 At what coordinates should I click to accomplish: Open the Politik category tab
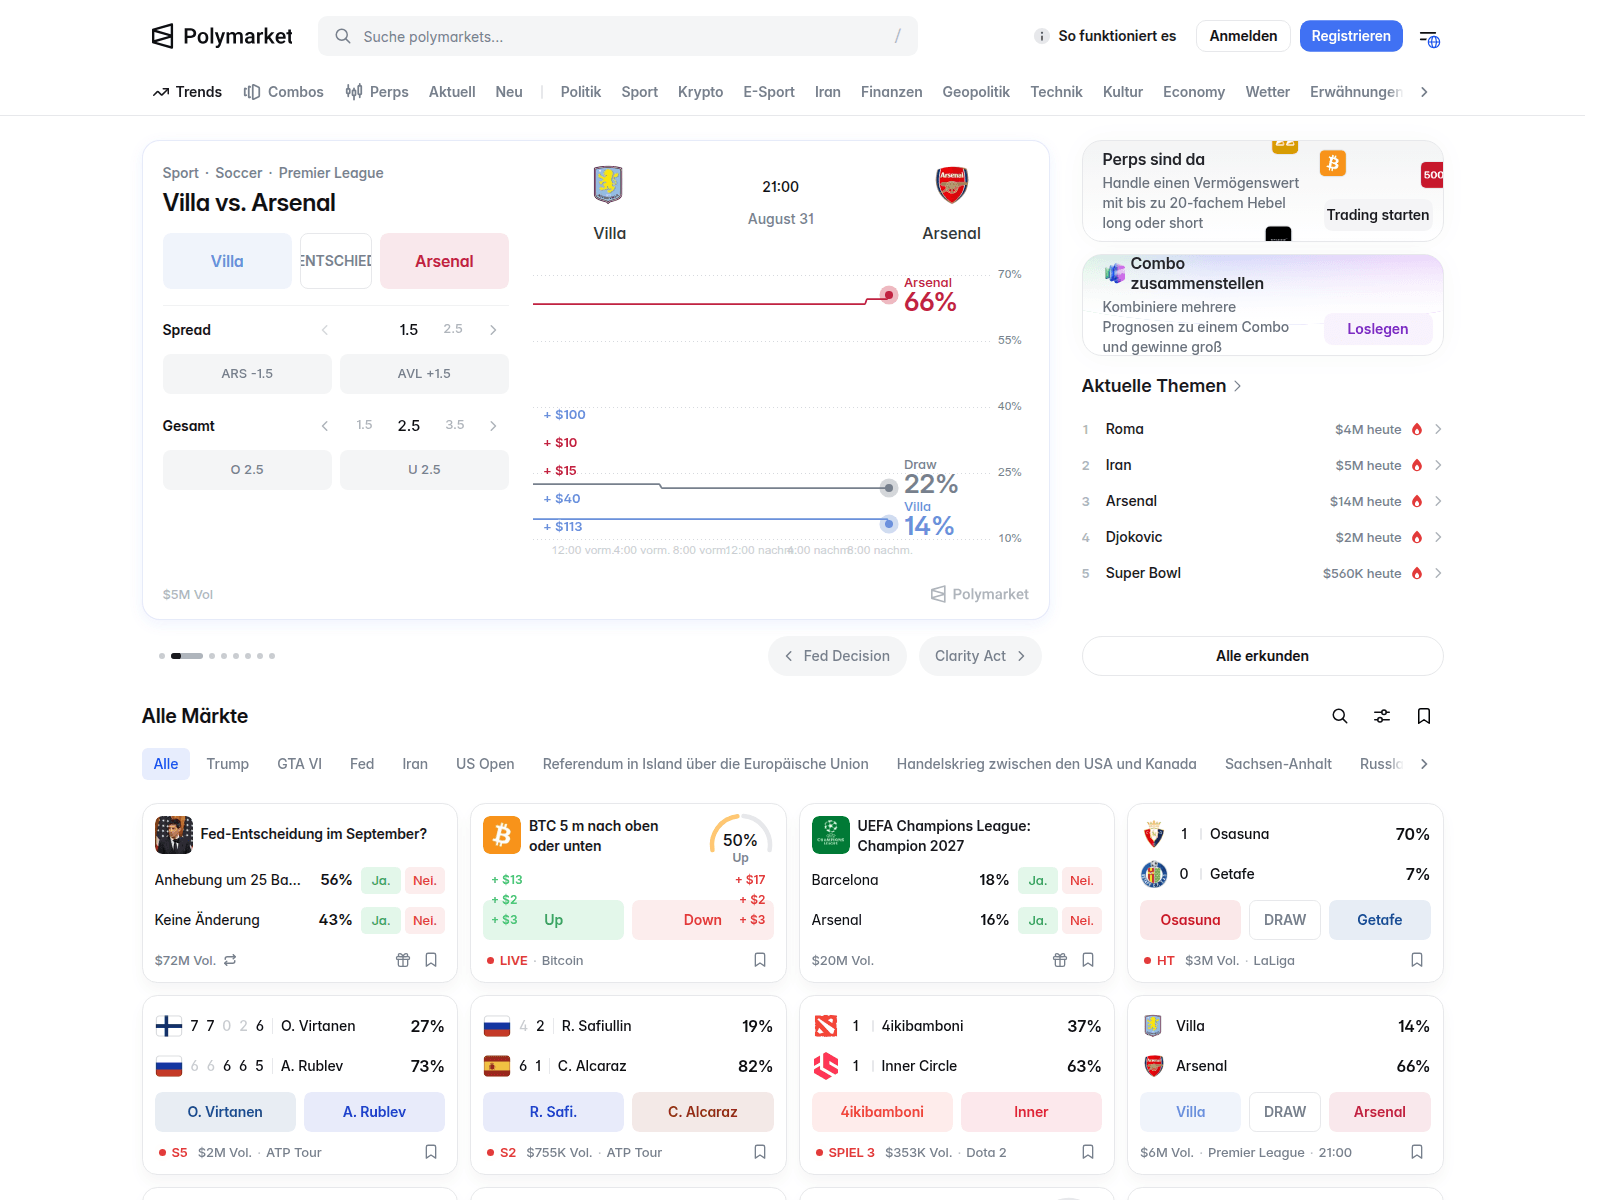point(581,92)
